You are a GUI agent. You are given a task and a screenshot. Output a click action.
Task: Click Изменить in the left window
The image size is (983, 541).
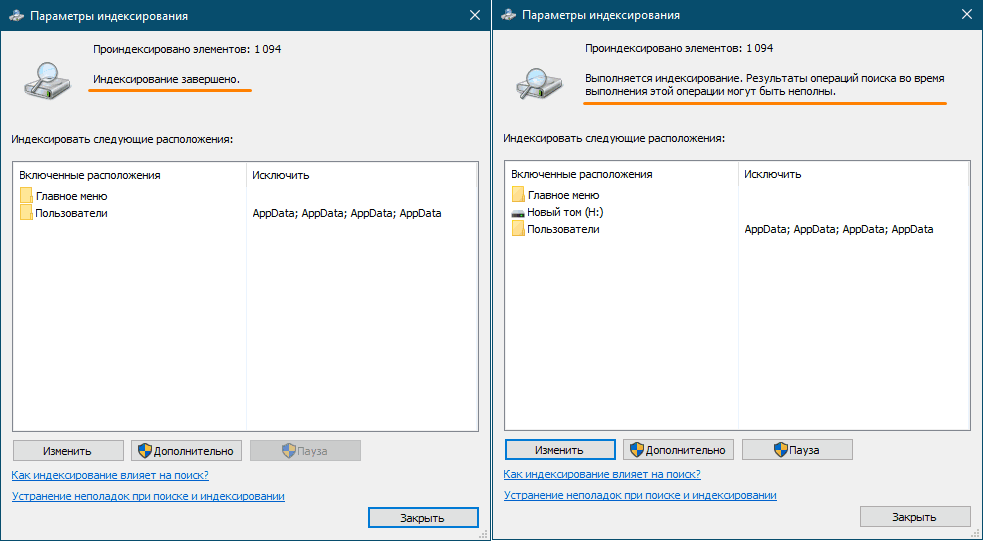coord(68,451)
